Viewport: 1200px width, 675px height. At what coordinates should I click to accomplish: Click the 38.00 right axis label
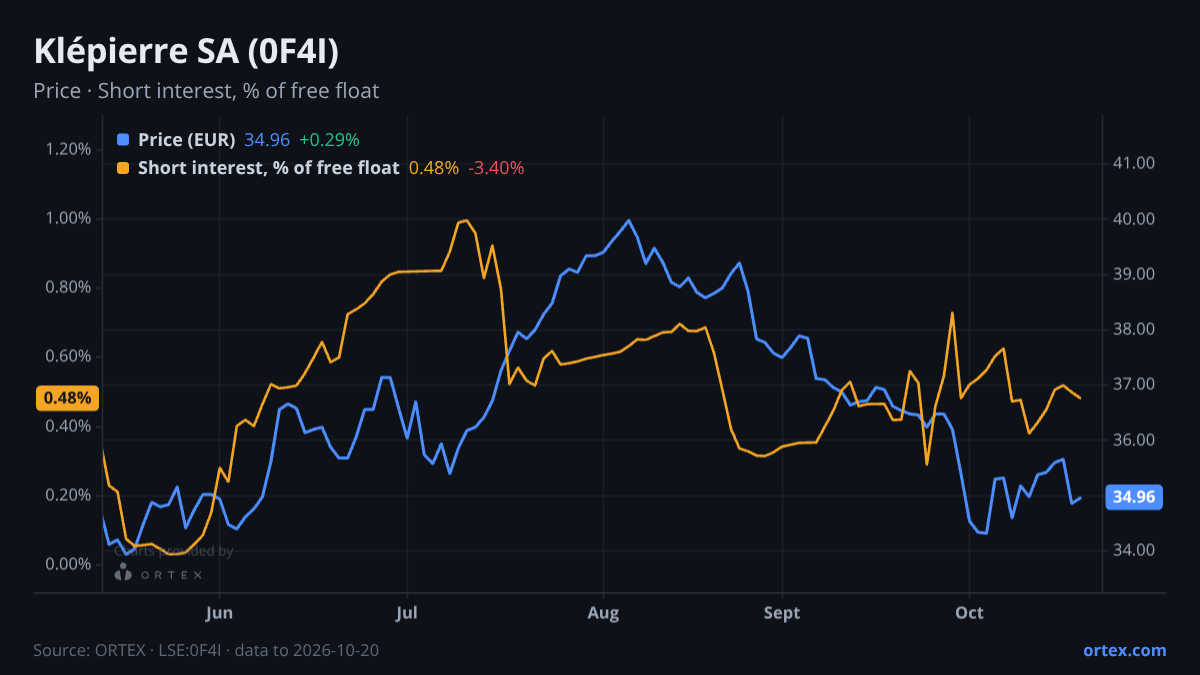tap(1133, 329)
